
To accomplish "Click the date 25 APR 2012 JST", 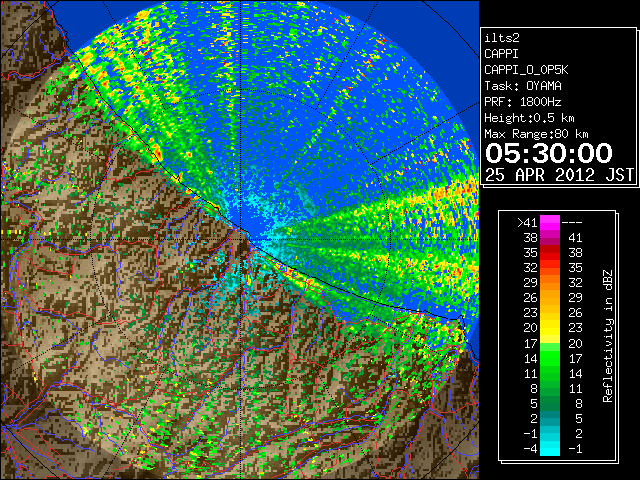I will (559, 175).
